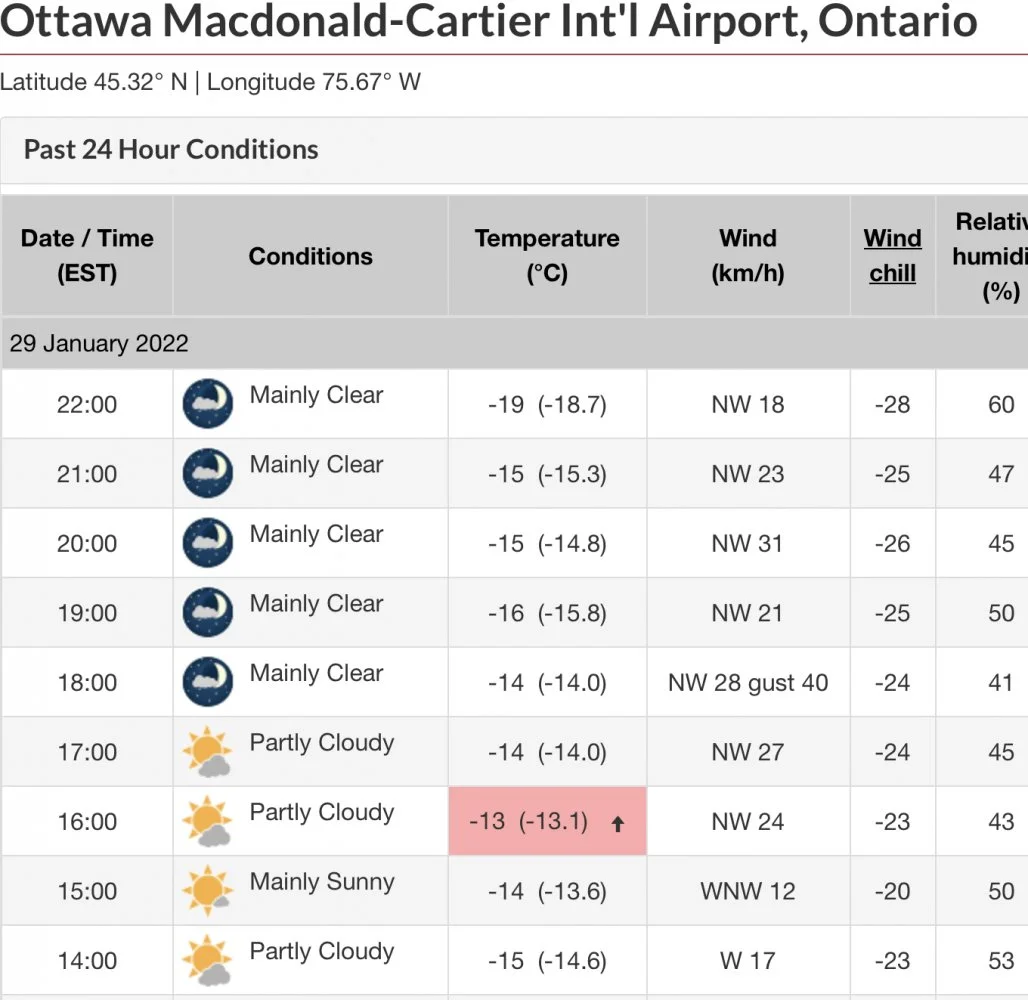
Task: Click the Ottawa Macdonald-Cartier Int'l Airport title
Action: (x=488, y=22)
